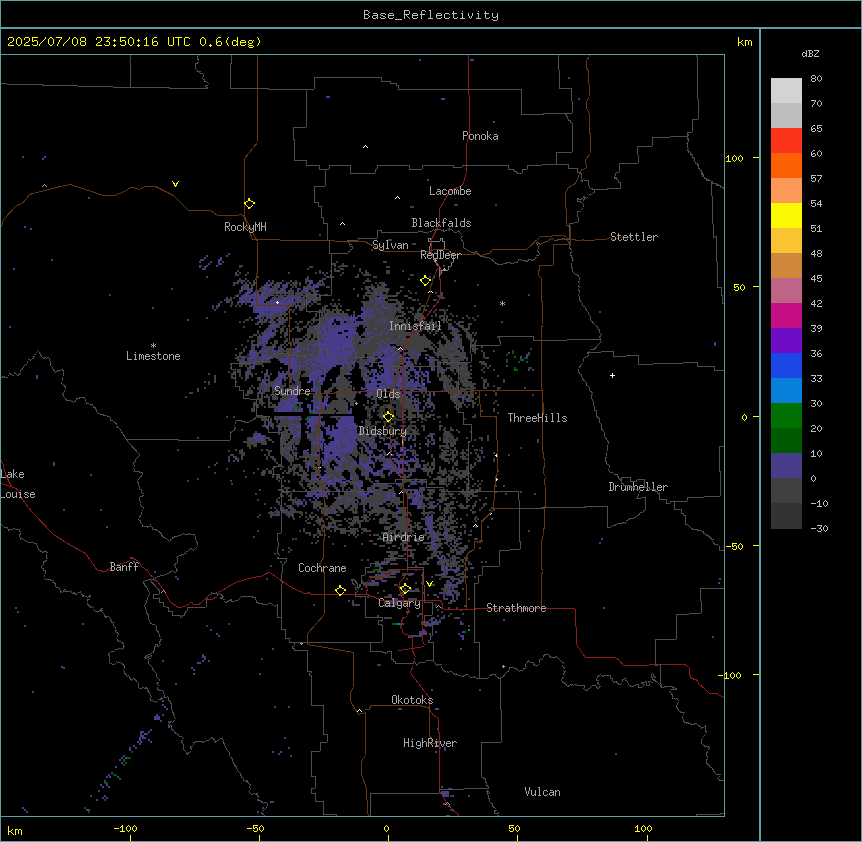This screenshot has height=842, width=862.
Task: Select the Drumheller label
Action: click(x=638, y=487)
